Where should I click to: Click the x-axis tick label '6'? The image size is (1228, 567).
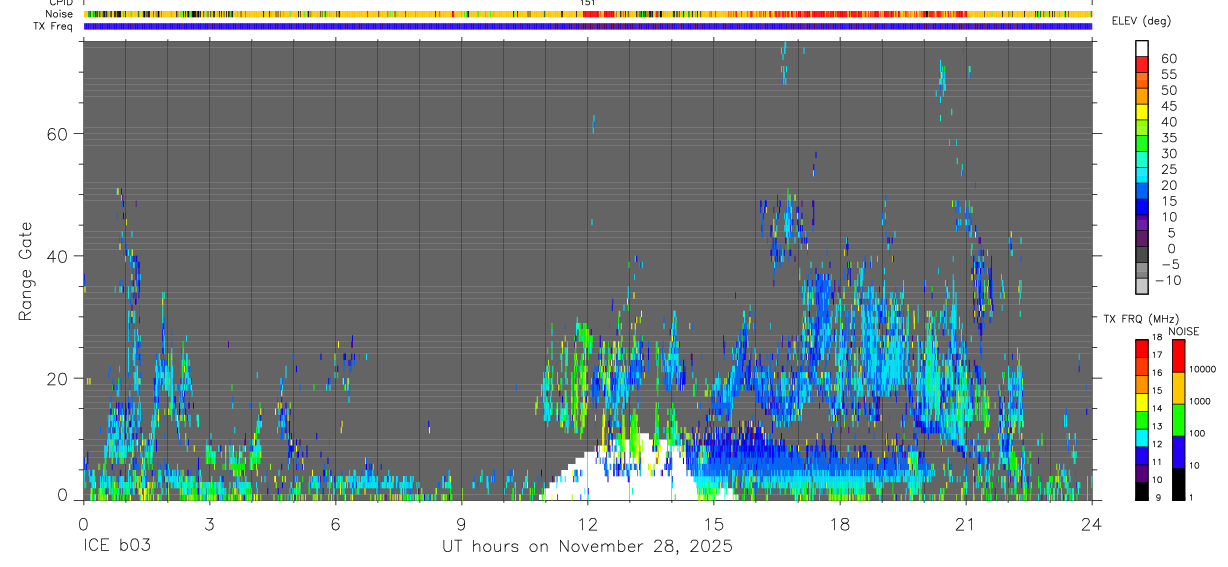[x=335, y=524]
